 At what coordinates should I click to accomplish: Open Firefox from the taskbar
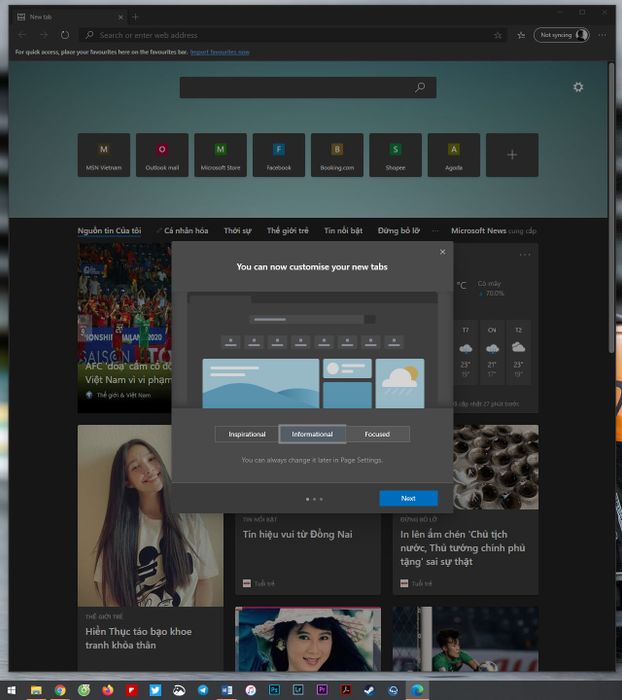pos(108,690)
